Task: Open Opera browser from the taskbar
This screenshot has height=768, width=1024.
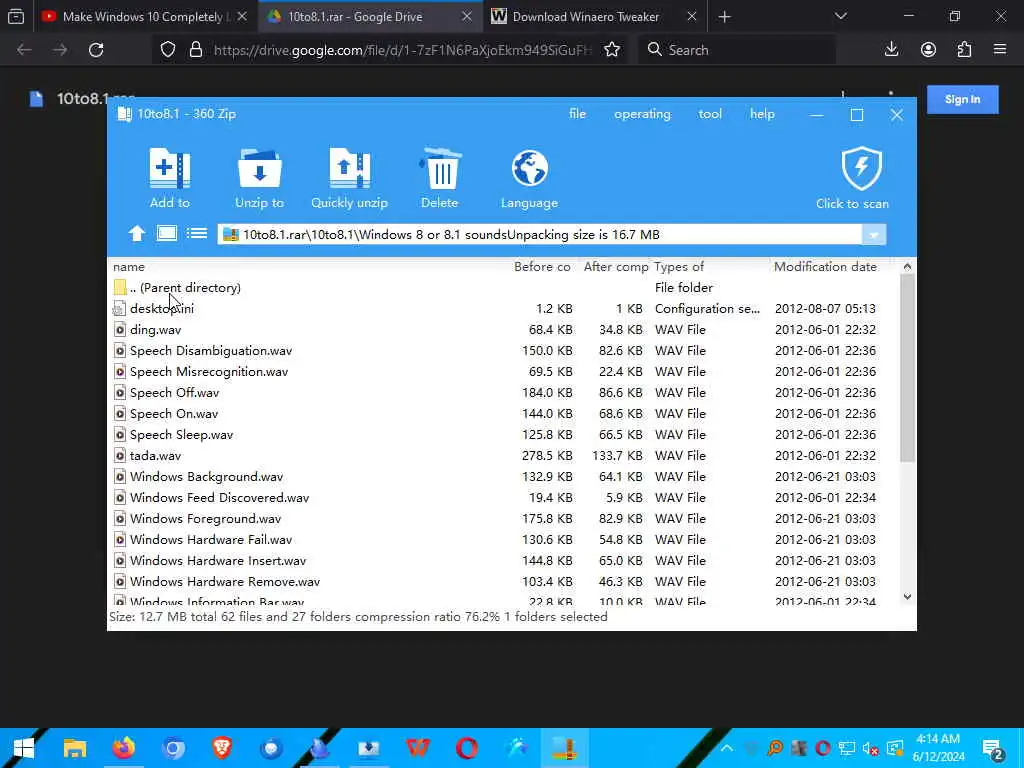Action: [x=467, y=748]
